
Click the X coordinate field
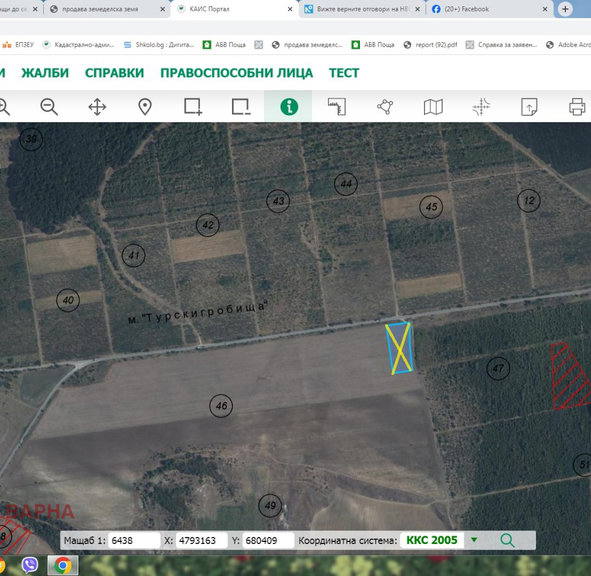(202, 540)
